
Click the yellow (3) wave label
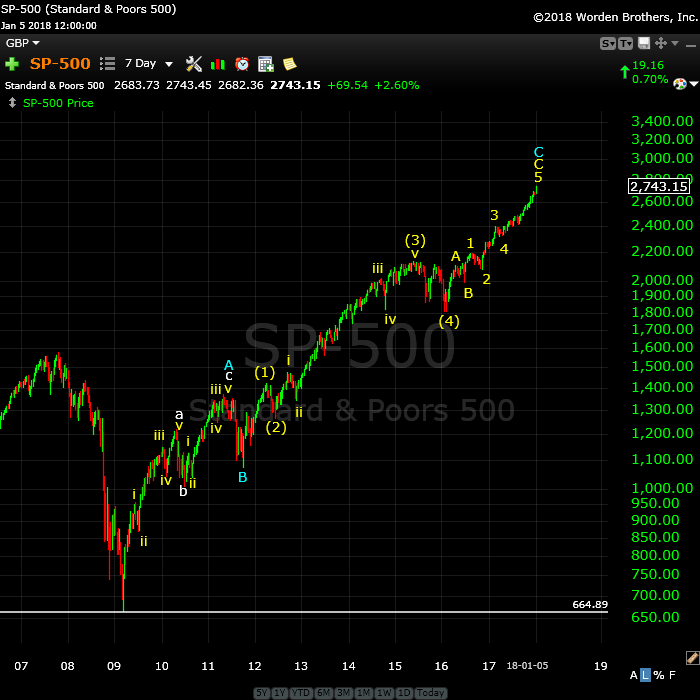click(415, 241)
